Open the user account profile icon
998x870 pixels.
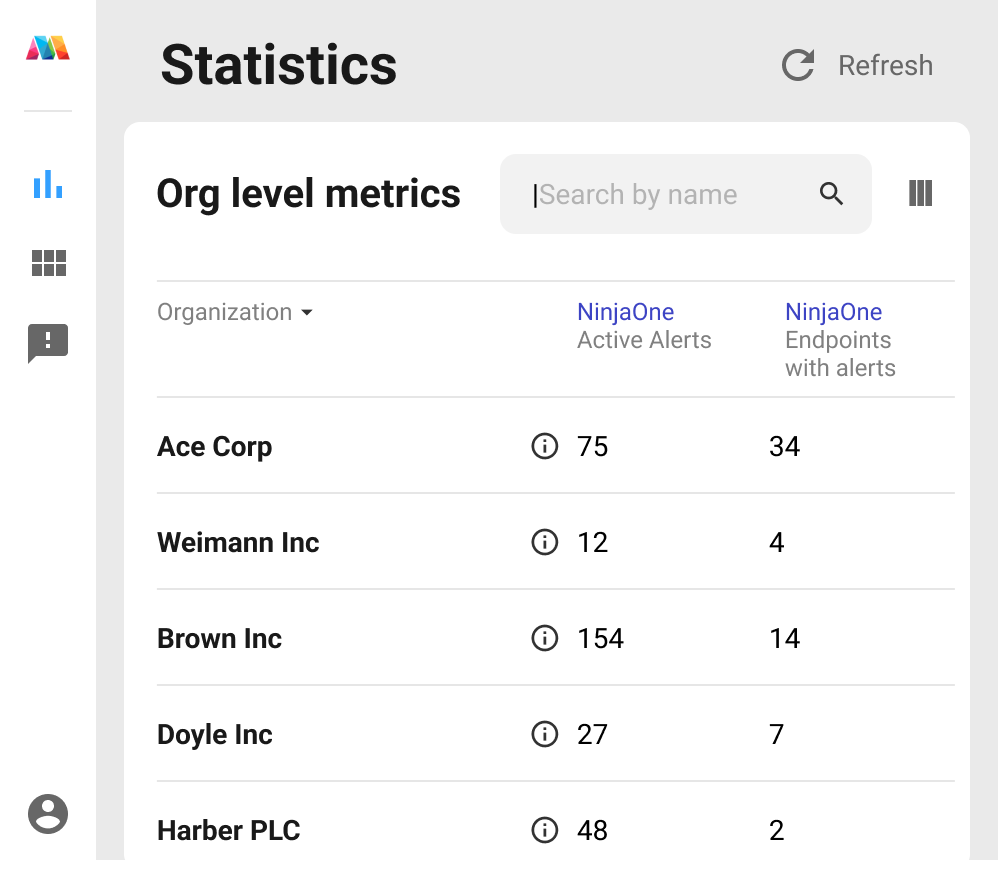tap(48, 814)
